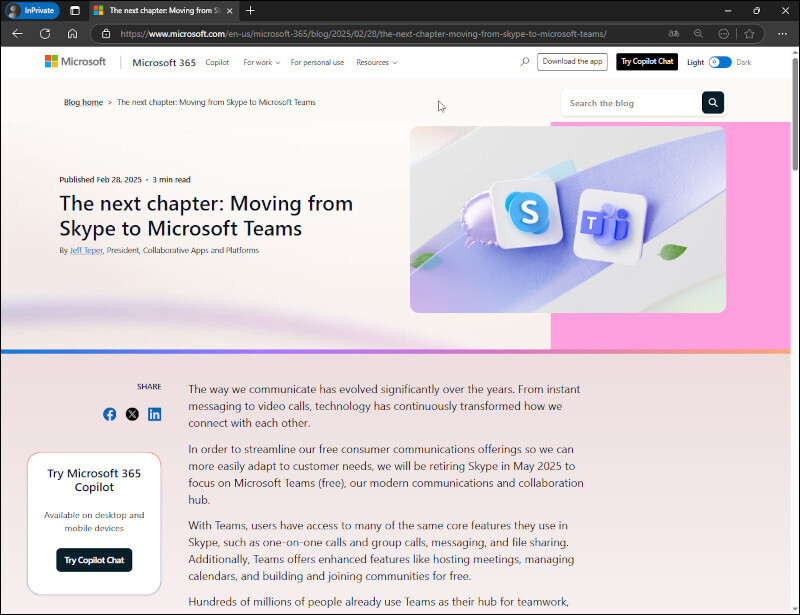Click the Blog home breadcrumb link
800x615 pixels.
[83, 102]
